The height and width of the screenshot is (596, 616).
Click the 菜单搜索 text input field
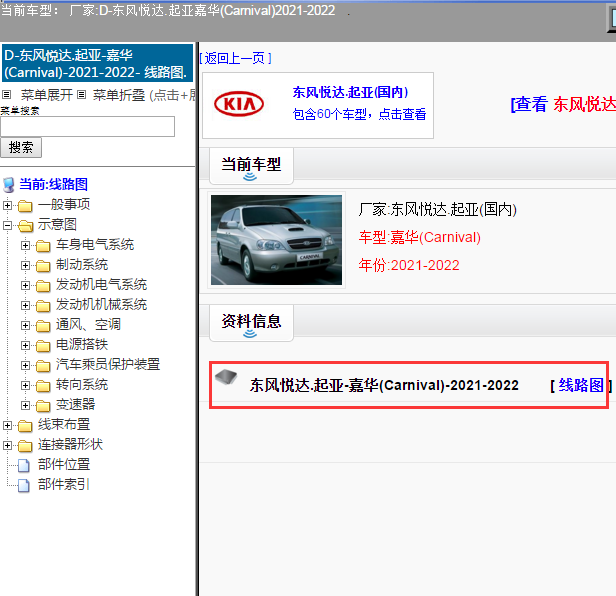[x=88, y=127]
